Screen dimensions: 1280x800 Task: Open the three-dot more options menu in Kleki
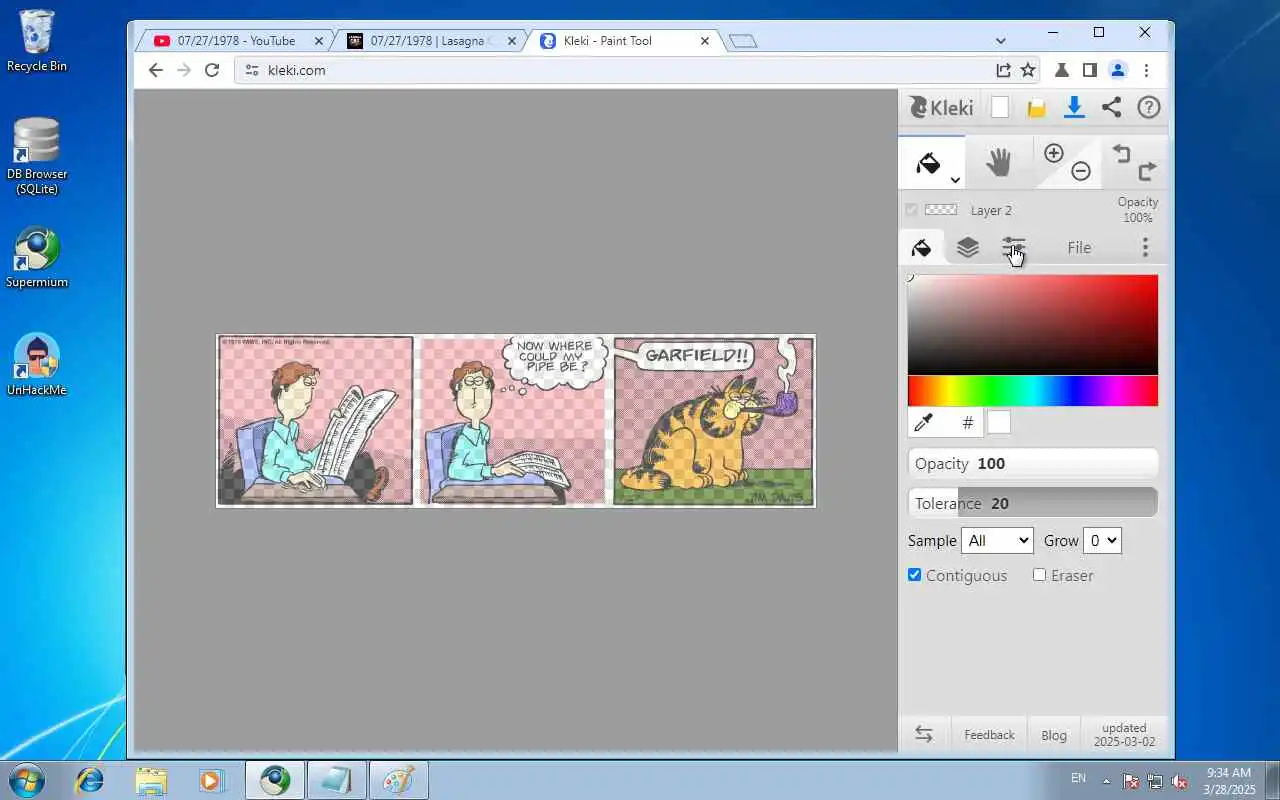pyautogui.click(x=1145, y=247)
